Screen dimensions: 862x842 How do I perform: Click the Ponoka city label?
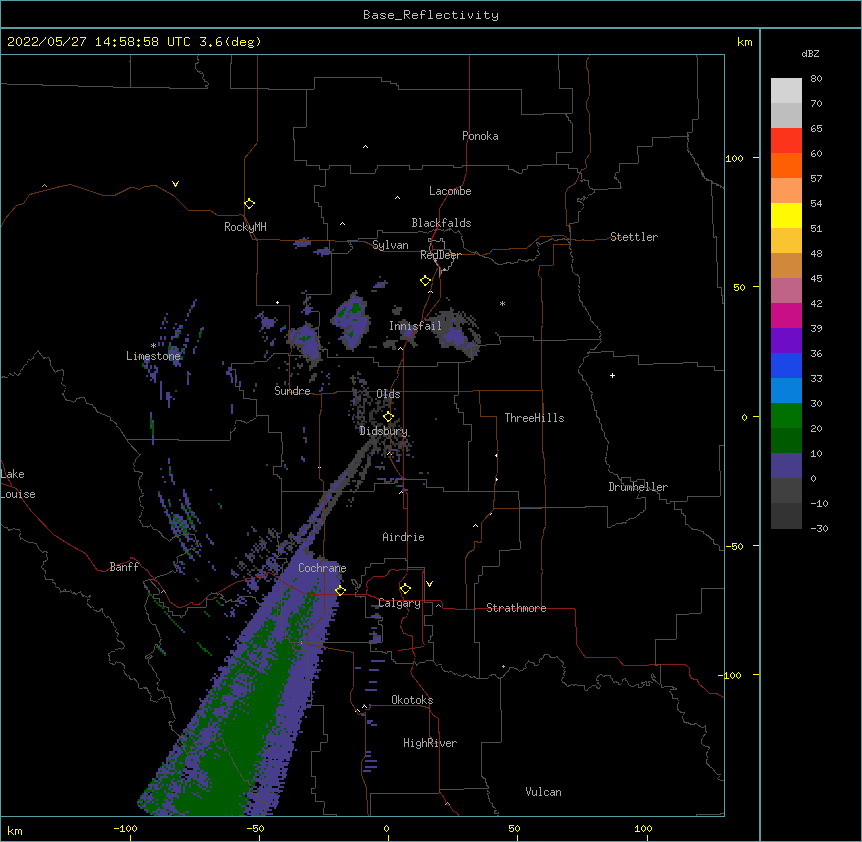[480, 136]
